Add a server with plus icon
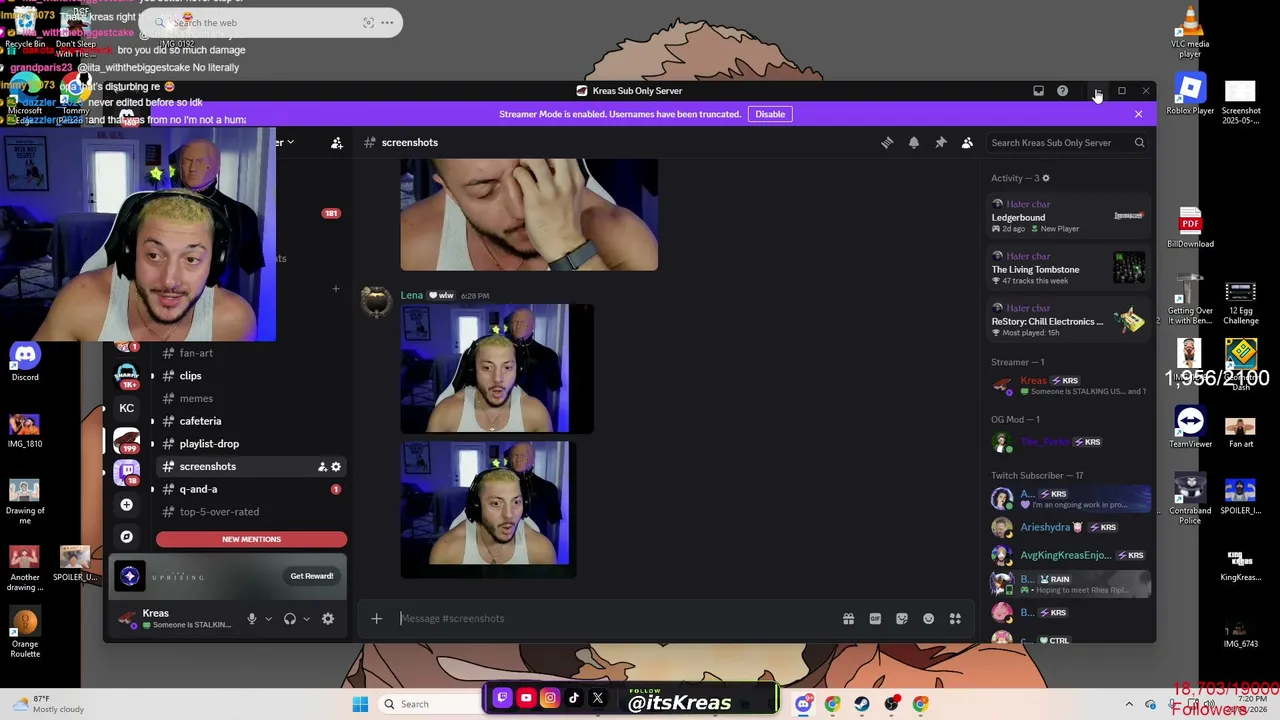Image resolution: width=1280 pixels, height=720 pixels. coord(127,505)
